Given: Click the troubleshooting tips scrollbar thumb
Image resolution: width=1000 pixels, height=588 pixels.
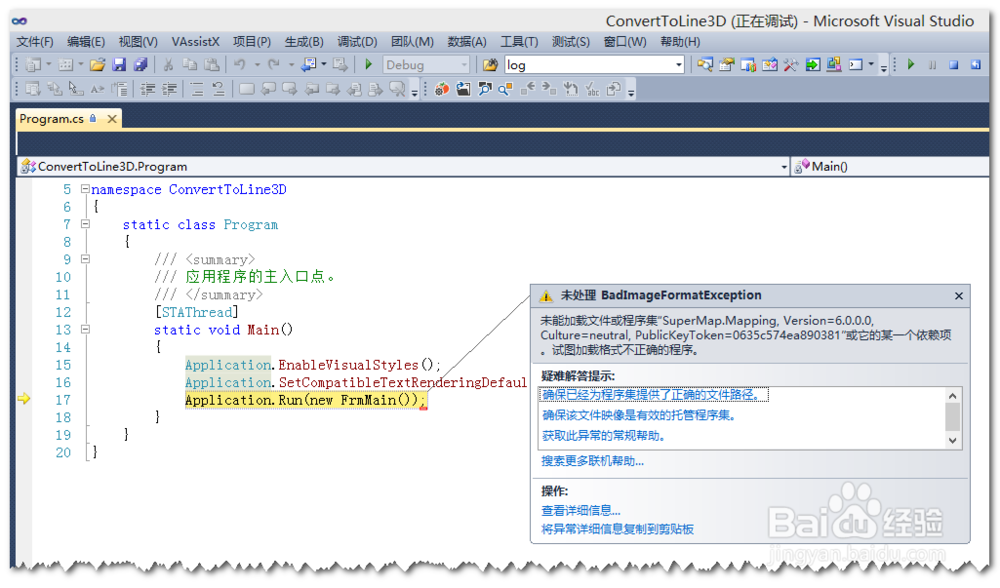Looking at the screenshot, I should tap(953, 417).
